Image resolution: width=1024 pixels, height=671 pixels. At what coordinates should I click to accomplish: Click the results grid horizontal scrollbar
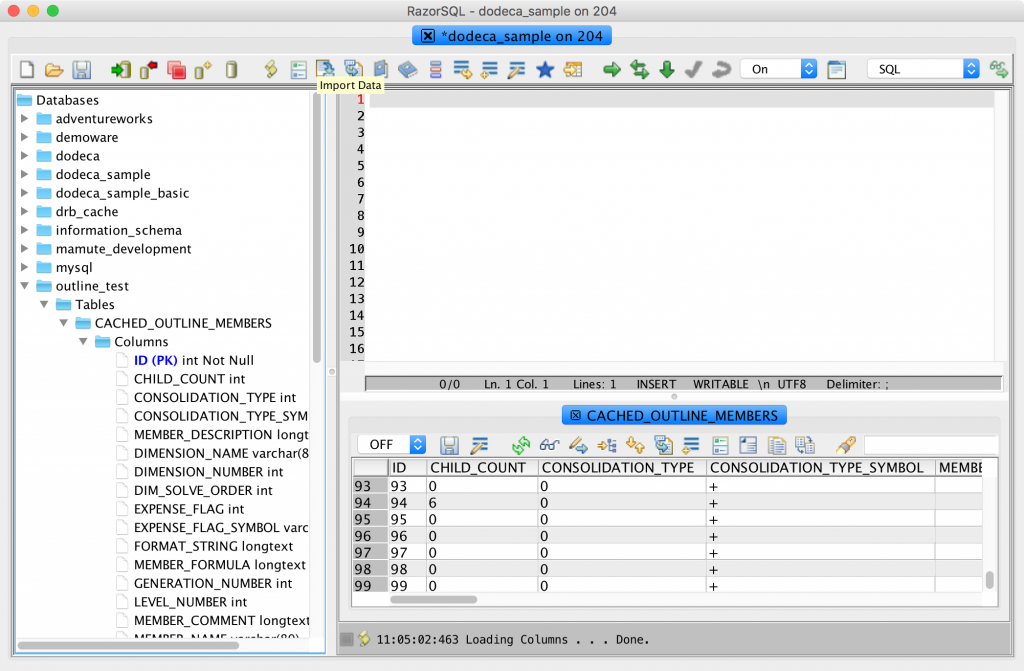tap(434, 599)
